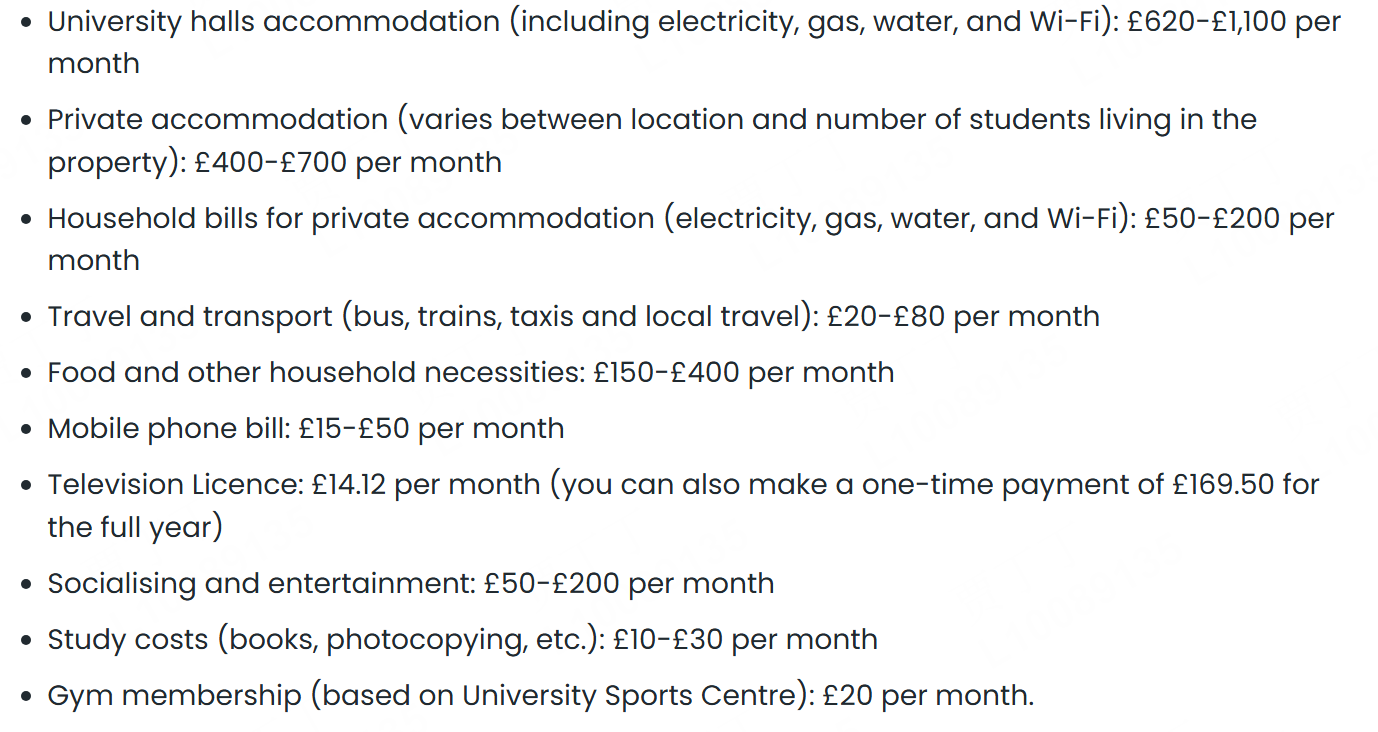The width and height of the screenshot is (1378, 732).
Task: Click the £169.50 one-time payment amount
Action: point(1223,485)
